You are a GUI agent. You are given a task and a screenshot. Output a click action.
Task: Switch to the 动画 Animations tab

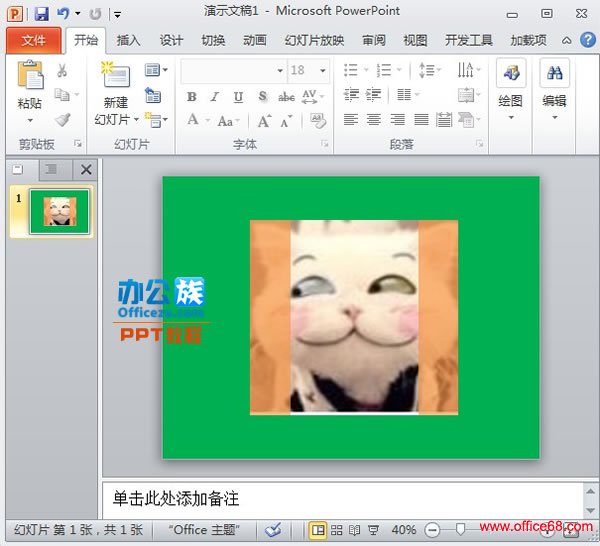pos(255,40)
